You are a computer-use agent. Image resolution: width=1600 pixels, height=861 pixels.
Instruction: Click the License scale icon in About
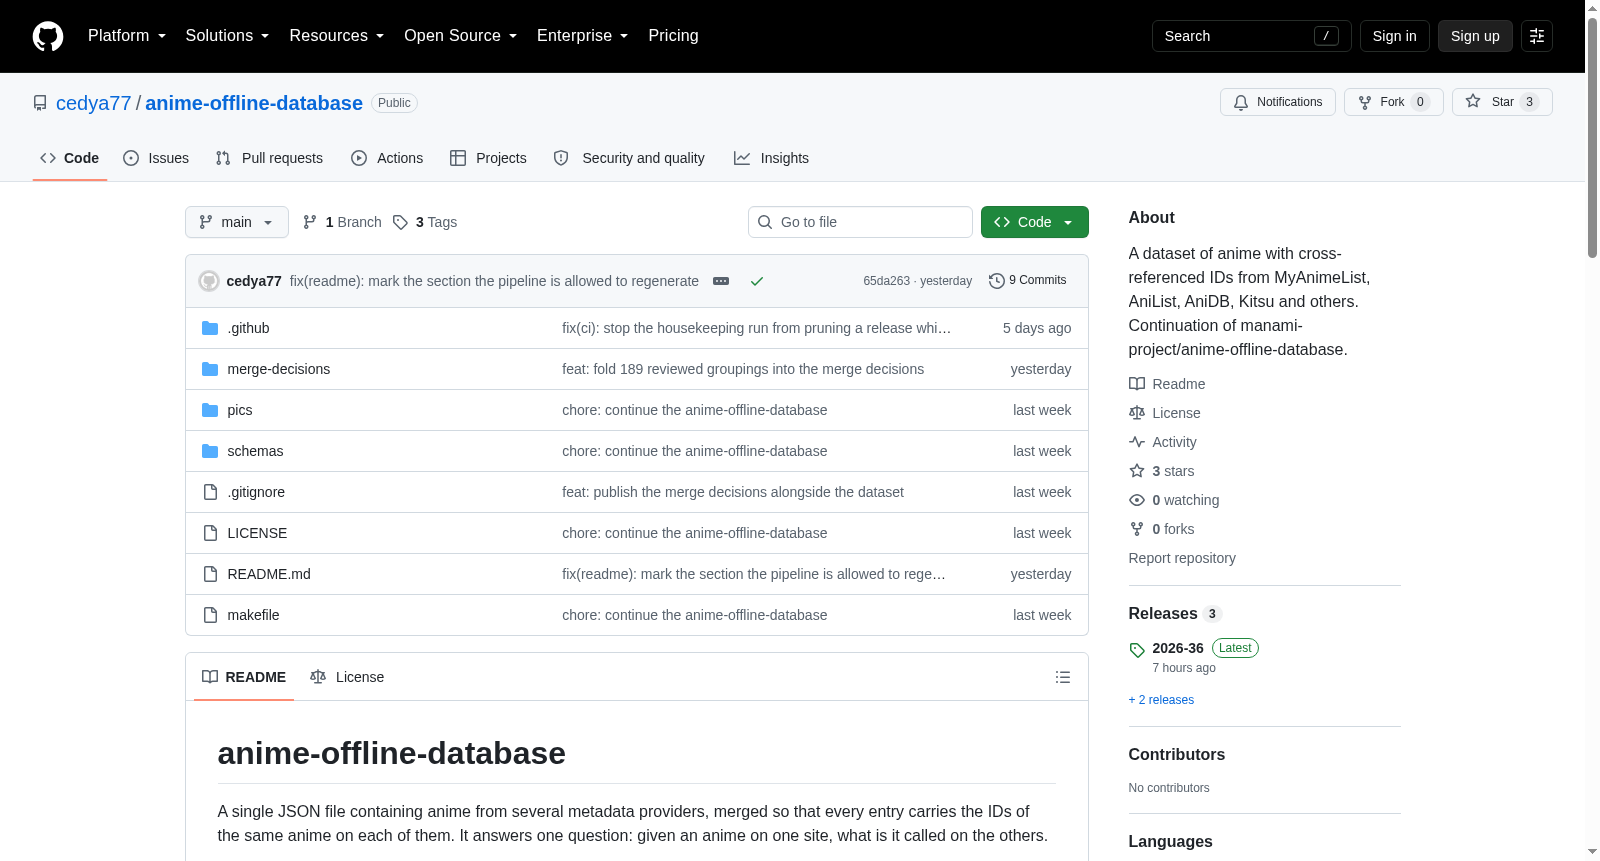pyautogui.click(x=1137, y=413)
